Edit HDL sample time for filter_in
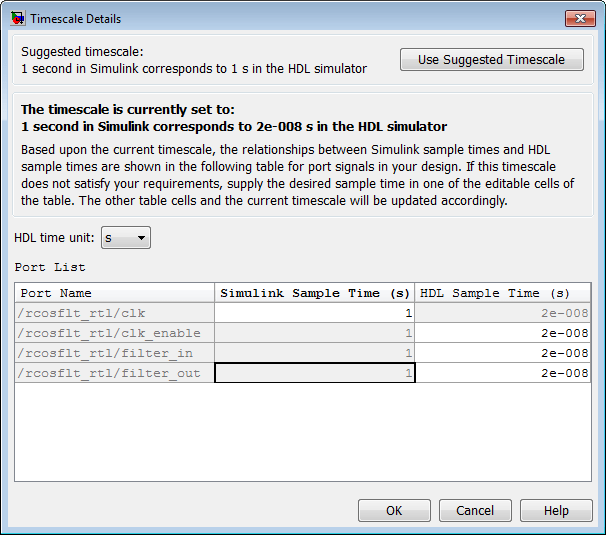This screenshot has height=535, width=606. tap(503, 353)
